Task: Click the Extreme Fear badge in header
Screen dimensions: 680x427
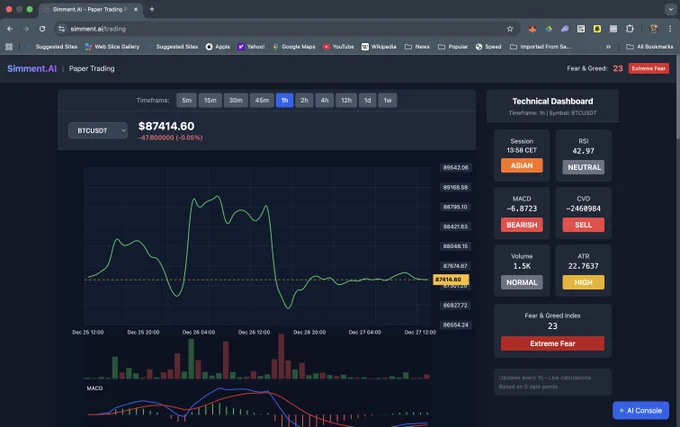Action: [x=648, y=68]
